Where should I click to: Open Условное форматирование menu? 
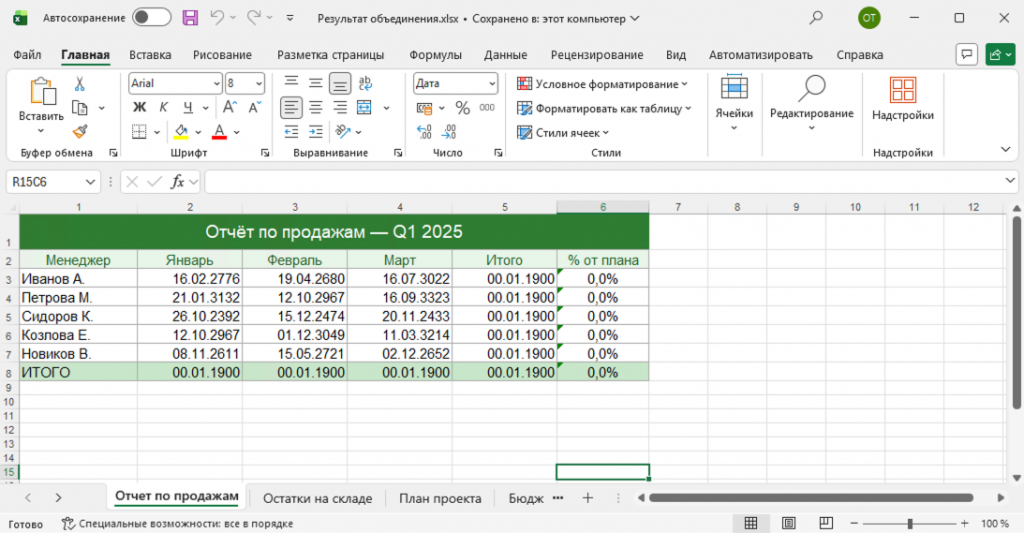pos(602,84)
